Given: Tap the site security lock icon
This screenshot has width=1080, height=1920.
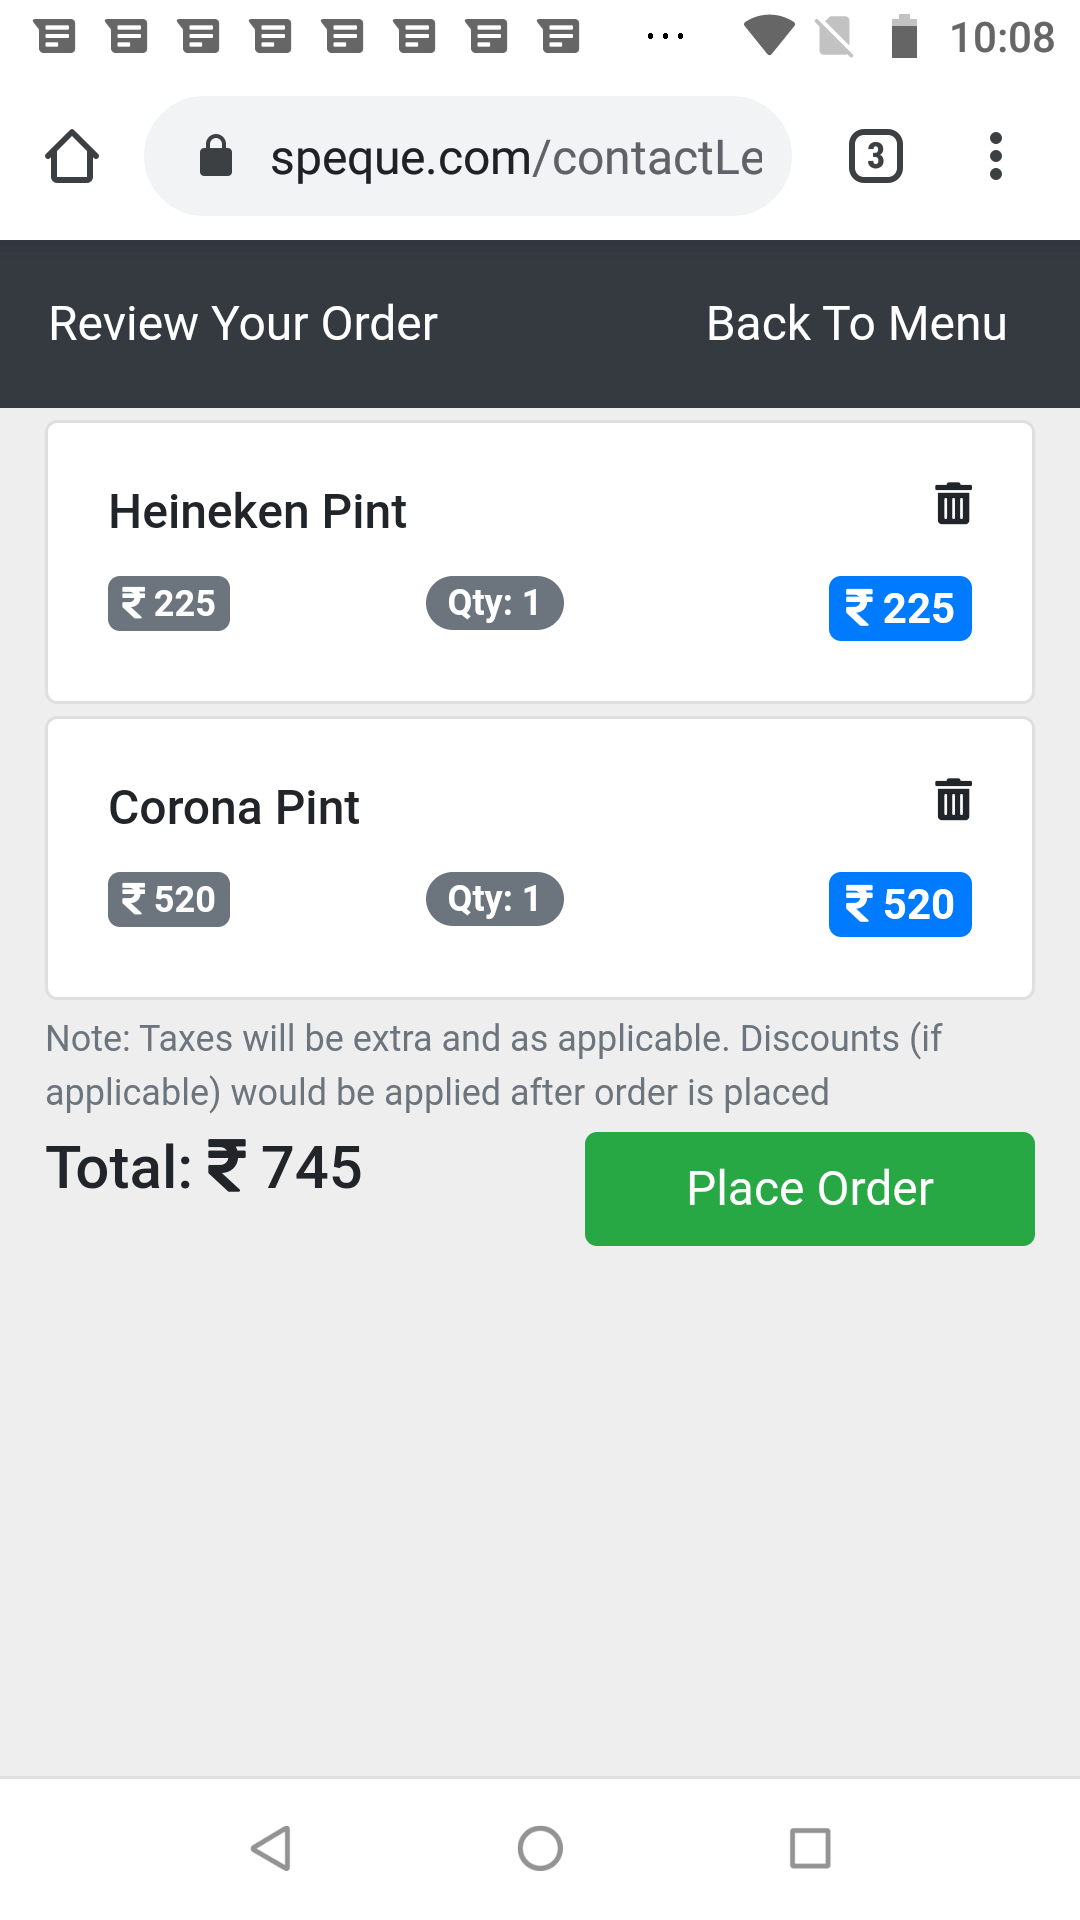Looking at the screenshot, I should (216, 157).
